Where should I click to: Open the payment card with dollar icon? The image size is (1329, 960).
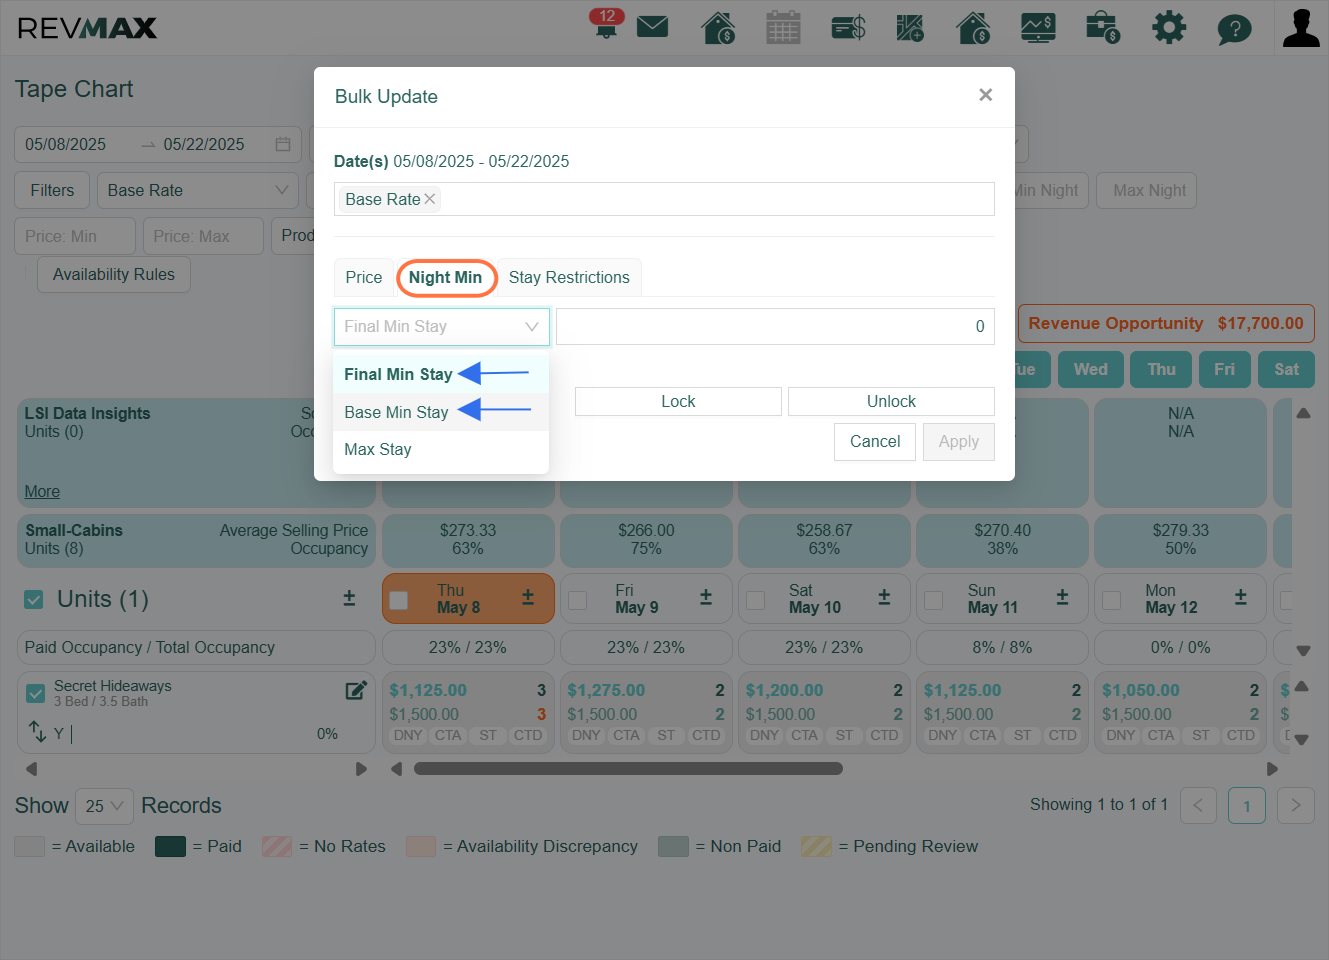tap(848, 27)
